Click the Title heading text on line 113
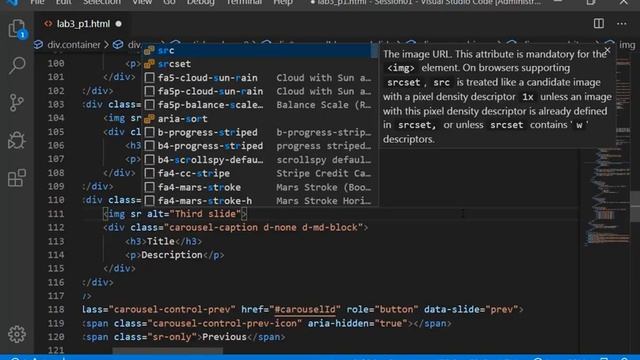Screen dimensions: 640x360 160,241
